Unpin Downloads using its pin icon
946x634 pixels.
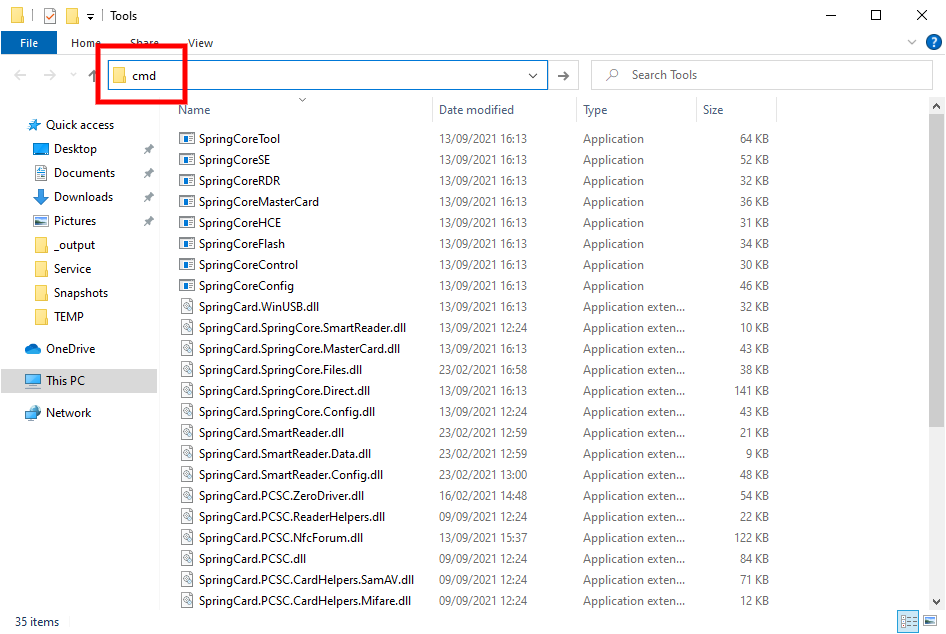point(148,197)
